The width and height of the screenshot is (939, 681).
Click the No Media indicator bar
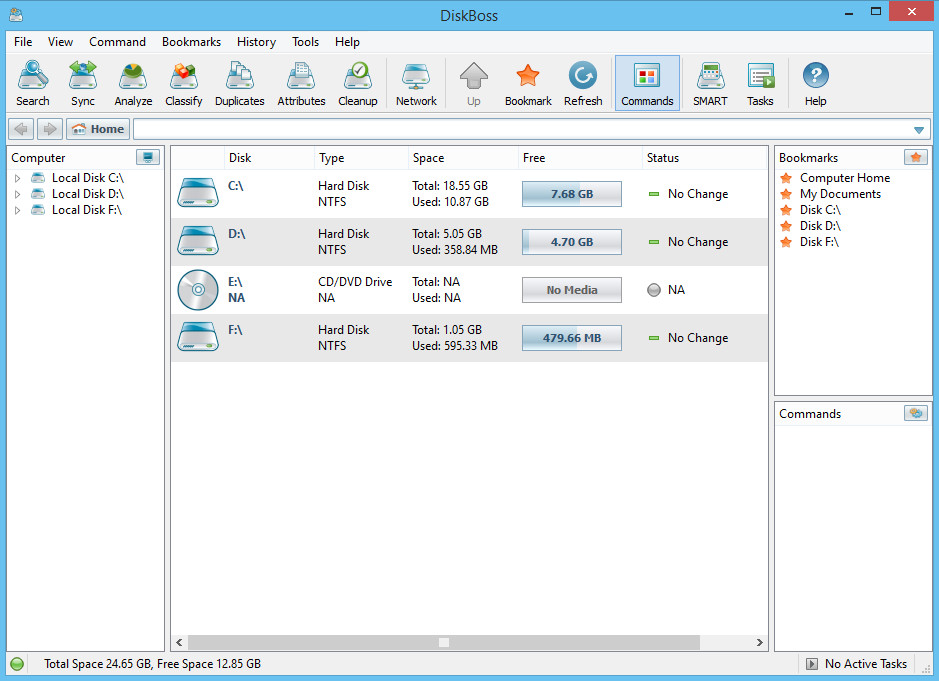(571, 290)
